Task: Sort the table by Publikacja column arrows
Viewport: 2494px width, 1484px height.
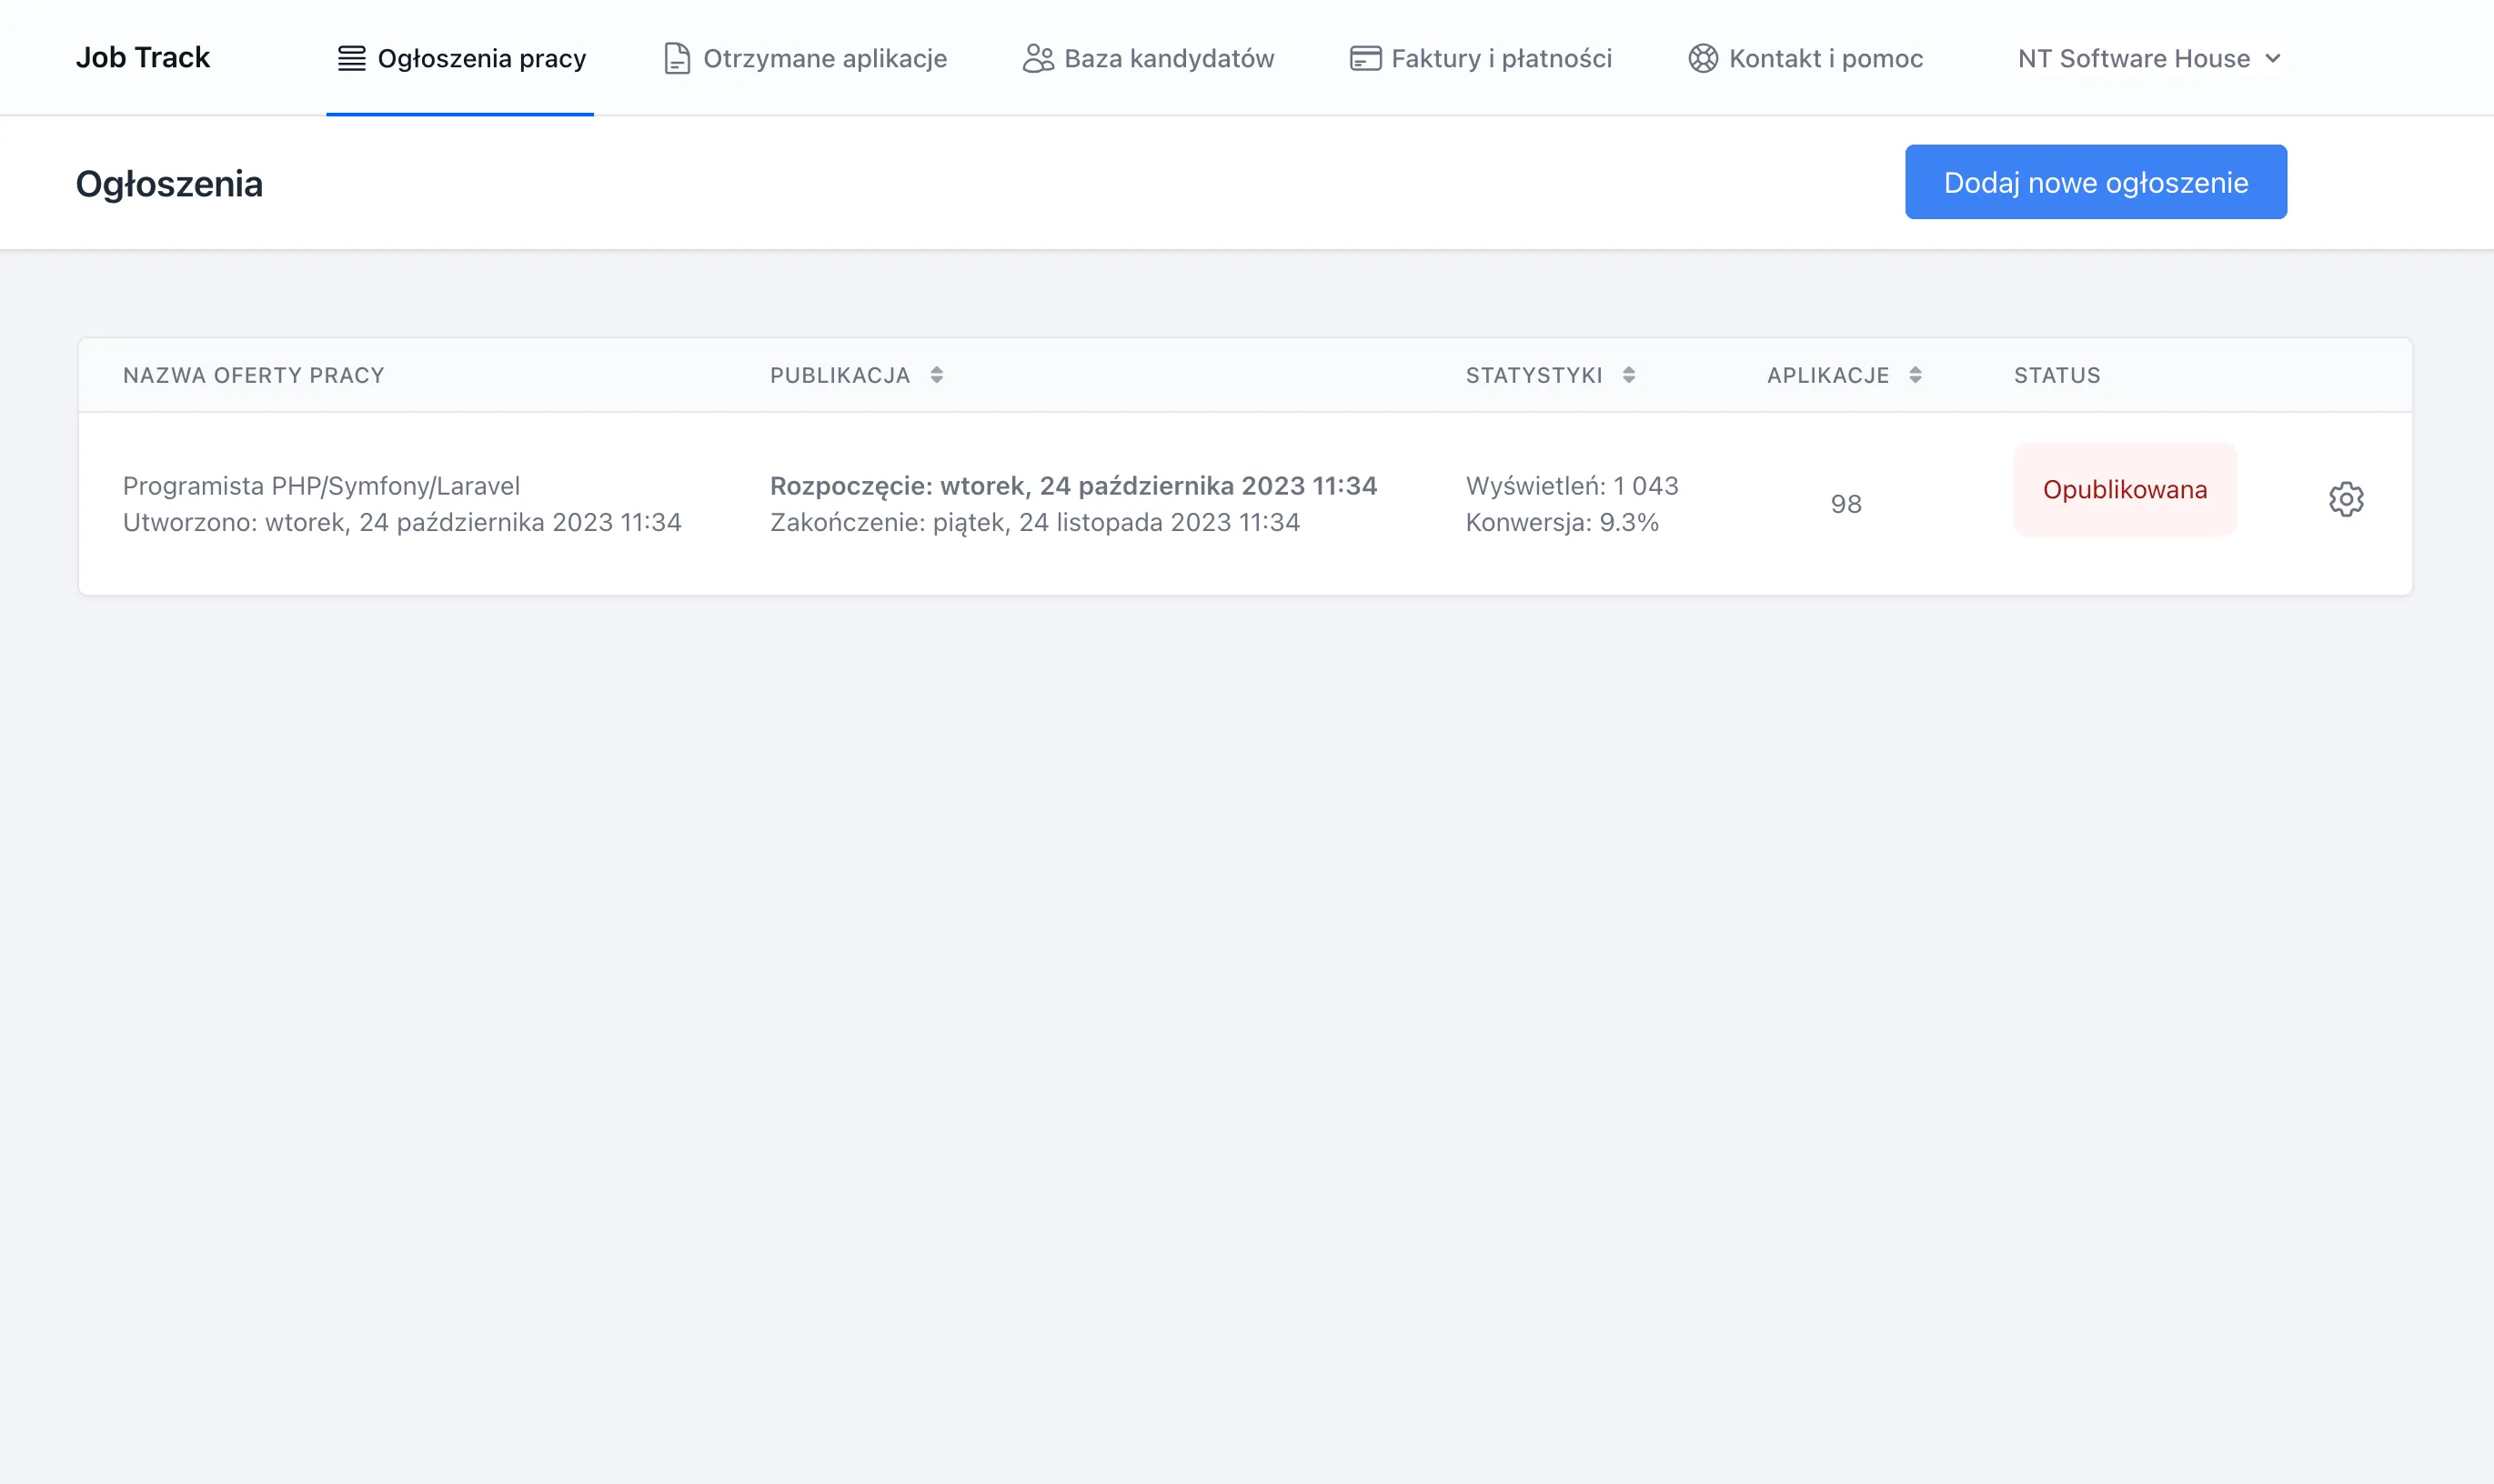Action: [936, 375]
